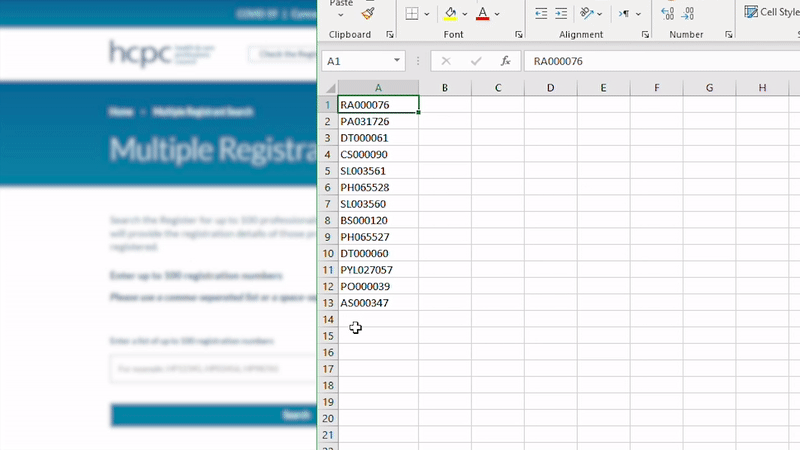Open the Paste options dropdown arrow
This screenshot has height=450, width=800.
point(341,15)
